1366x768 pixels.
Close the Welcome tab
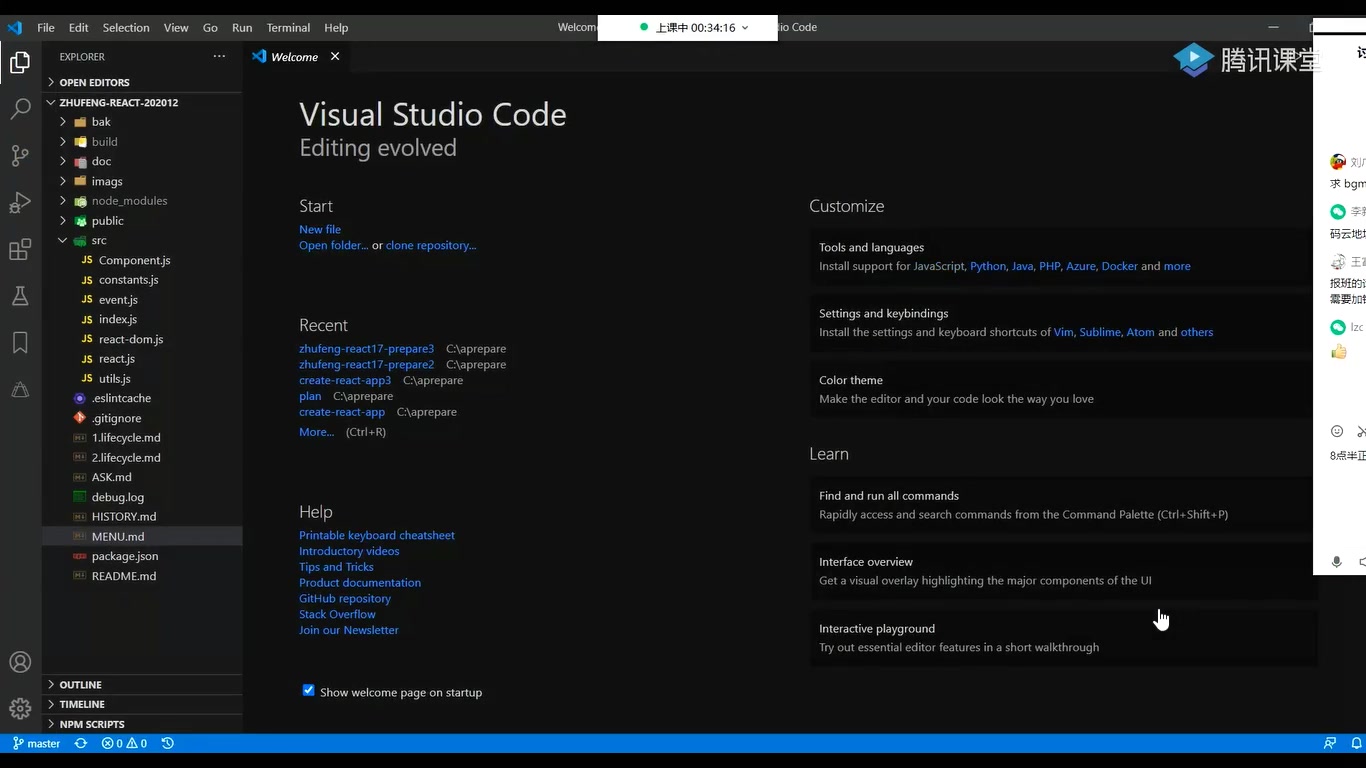click(335, 57)
